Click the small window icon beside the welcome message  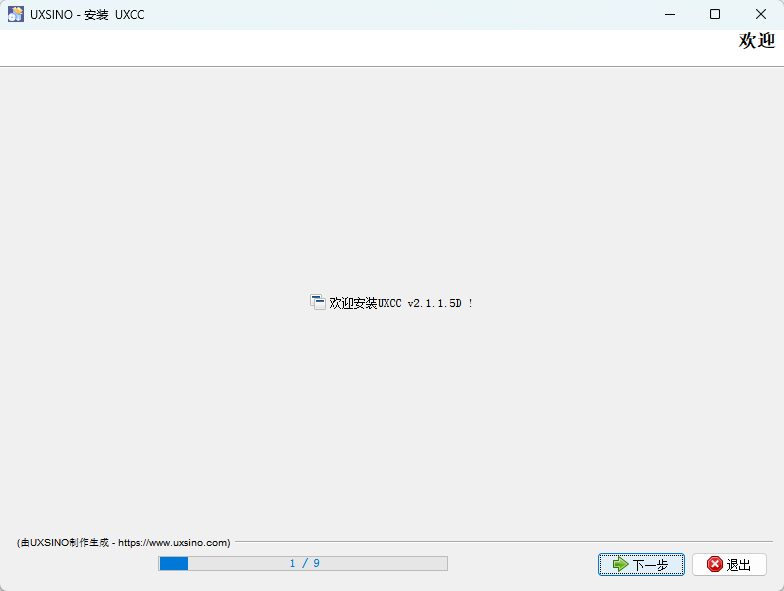(x=318, y=302)
